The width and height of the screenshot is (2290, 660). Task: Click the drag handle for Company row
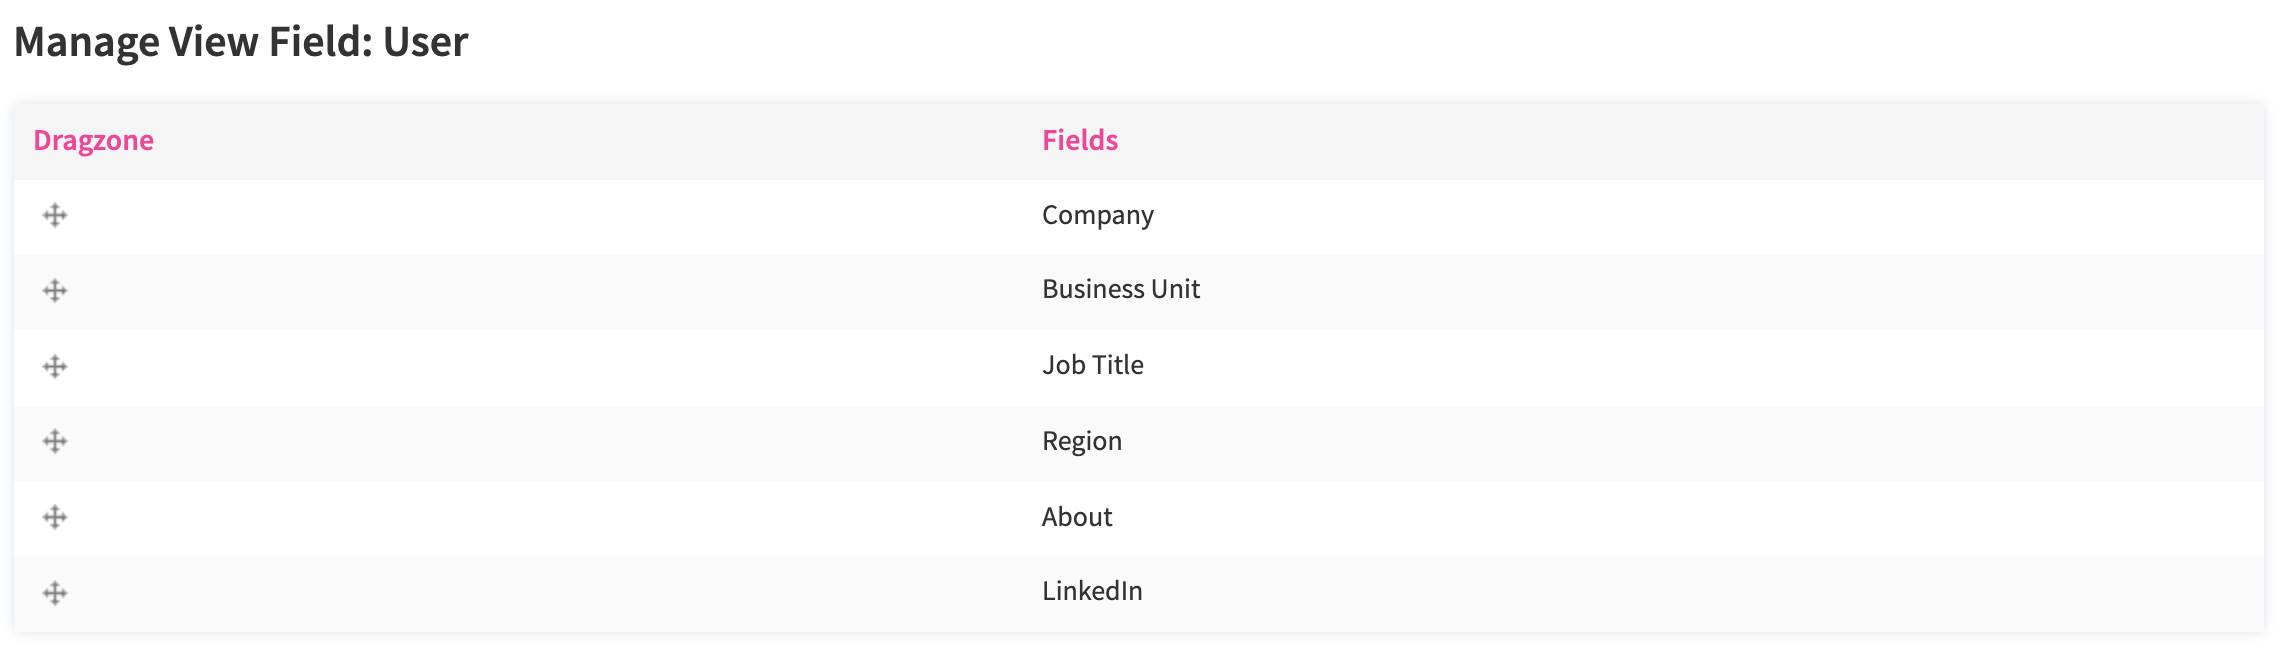point(55,216)
